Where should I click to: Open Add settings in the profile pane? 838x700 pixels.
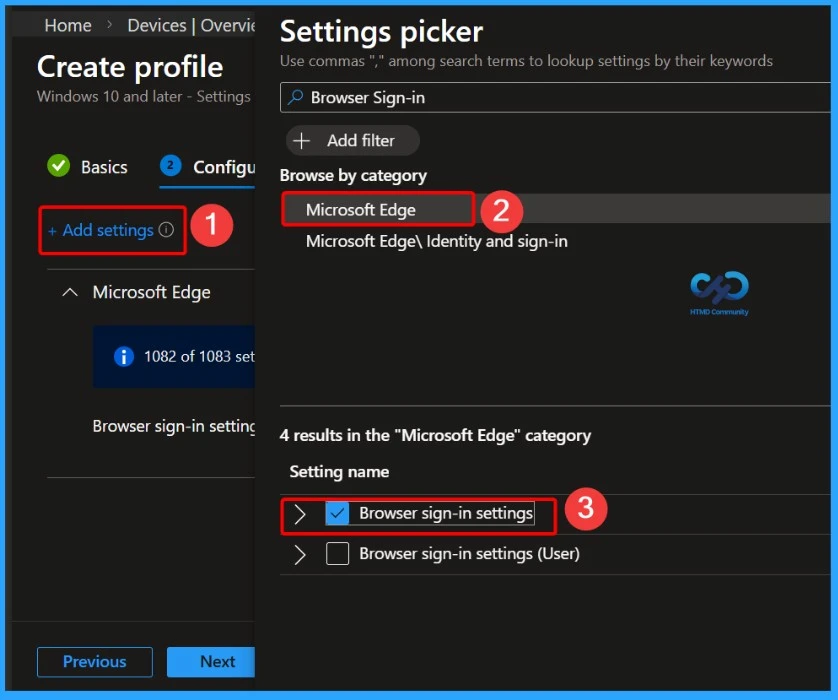tap(105, 230)
